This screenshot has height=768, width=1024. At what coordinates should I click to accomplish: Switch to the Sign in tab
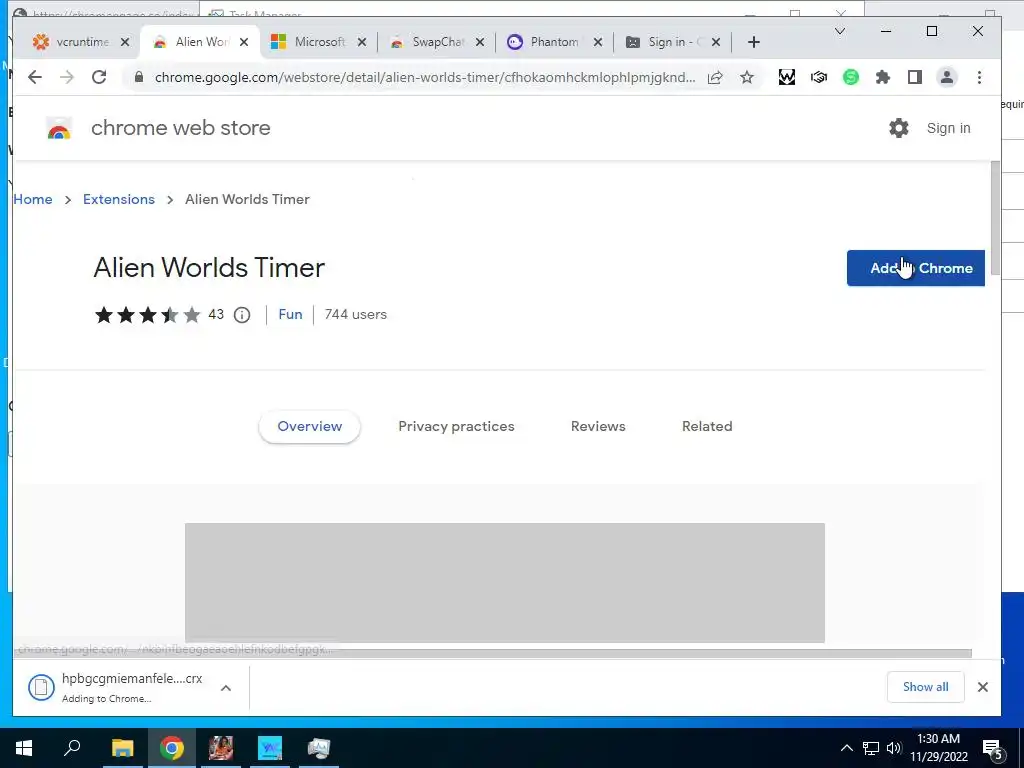click(673, 42)
